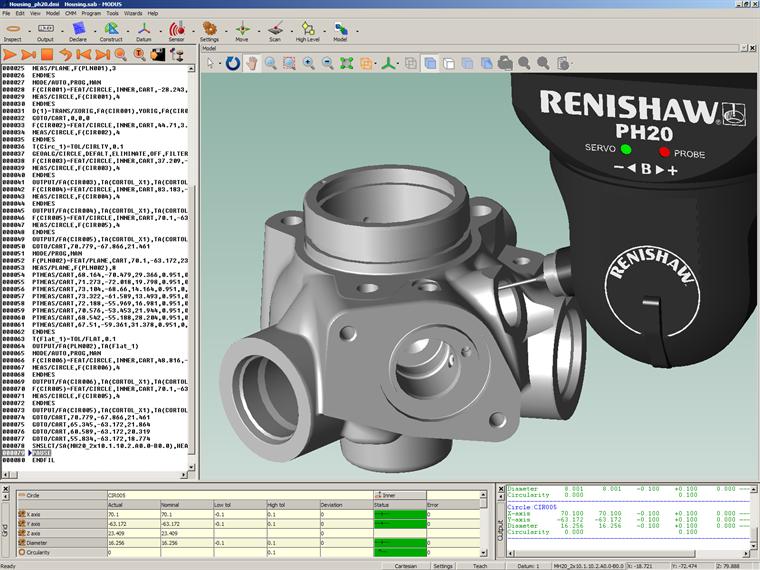Click the green zoom-to-fit icon
This screenshot has width=760, height=570.
[x=347, y=63]
